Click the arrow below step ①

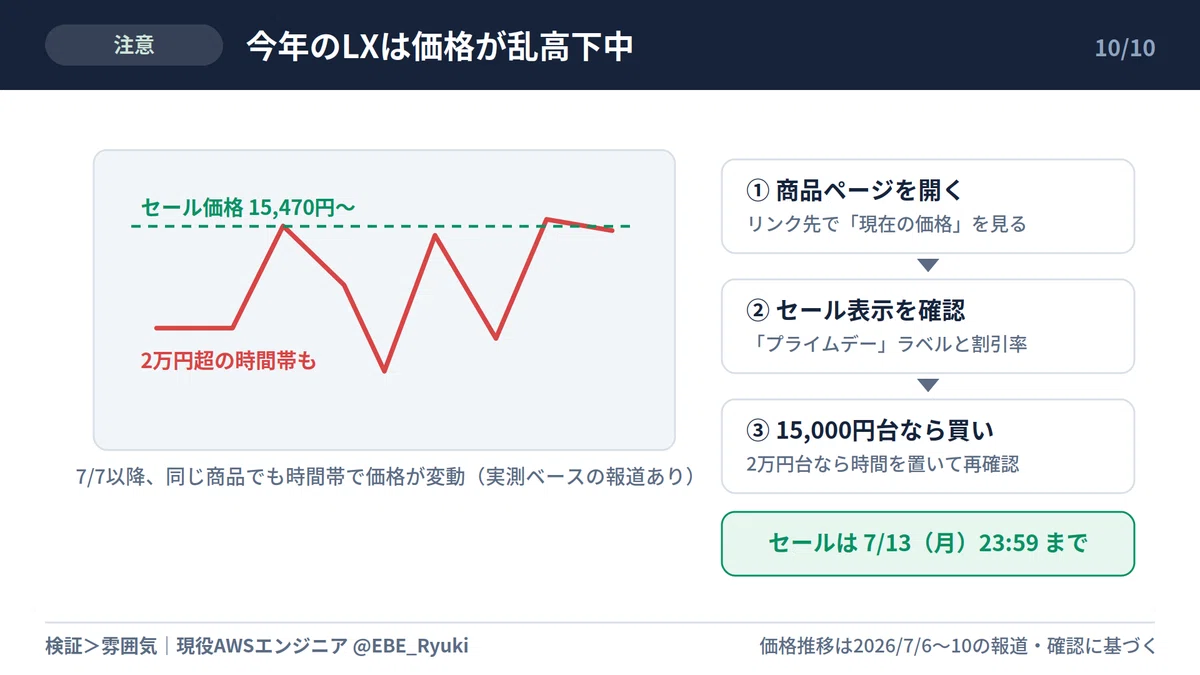point(928,265)
